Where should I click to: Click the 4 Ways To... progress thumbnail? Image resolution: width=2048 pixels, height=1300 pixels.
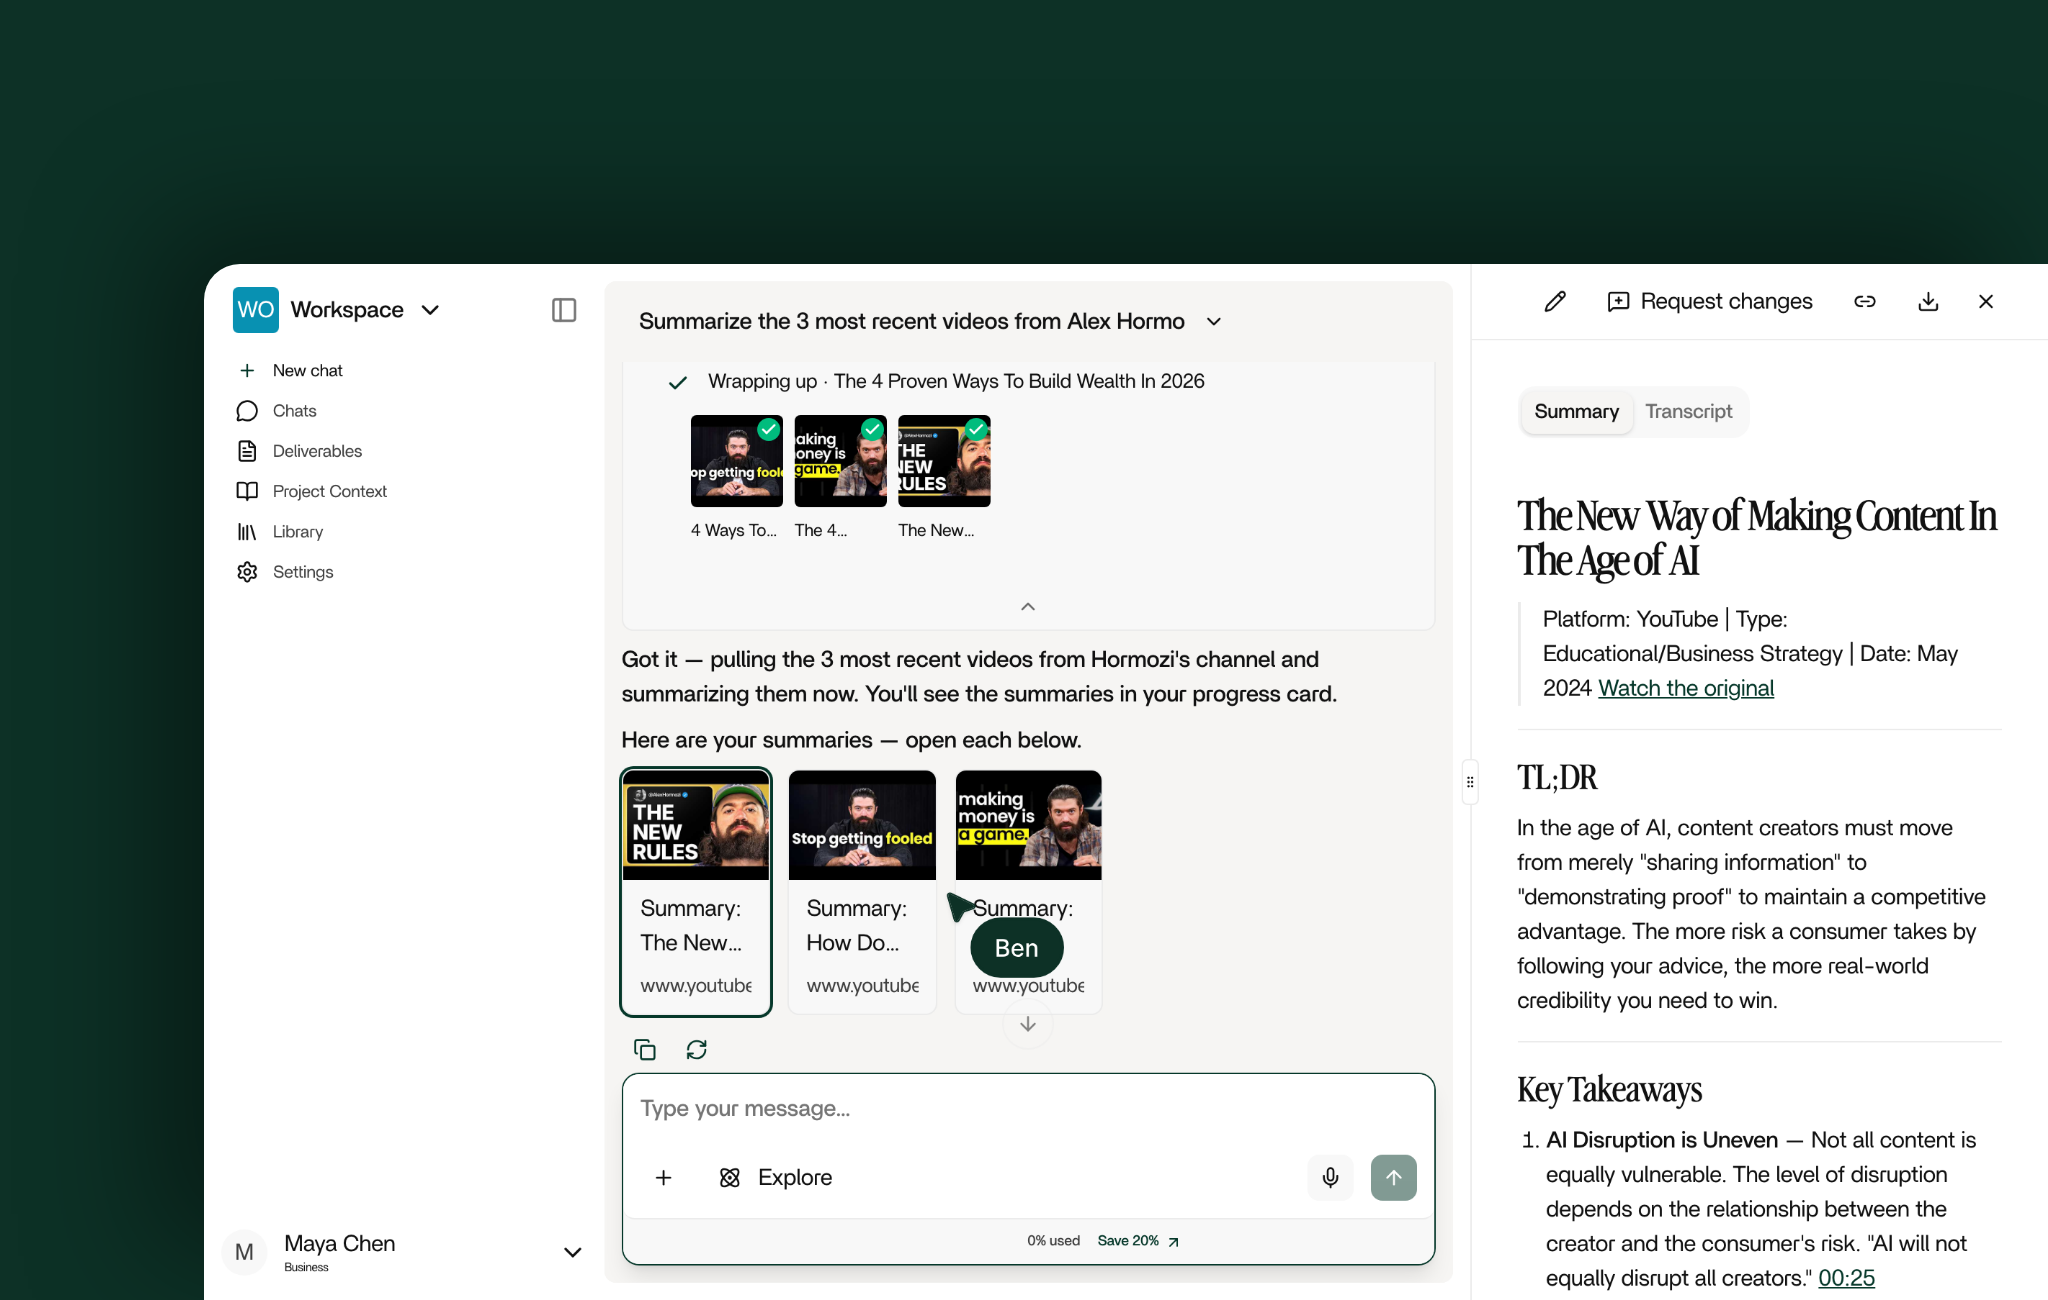click(737, 461)
